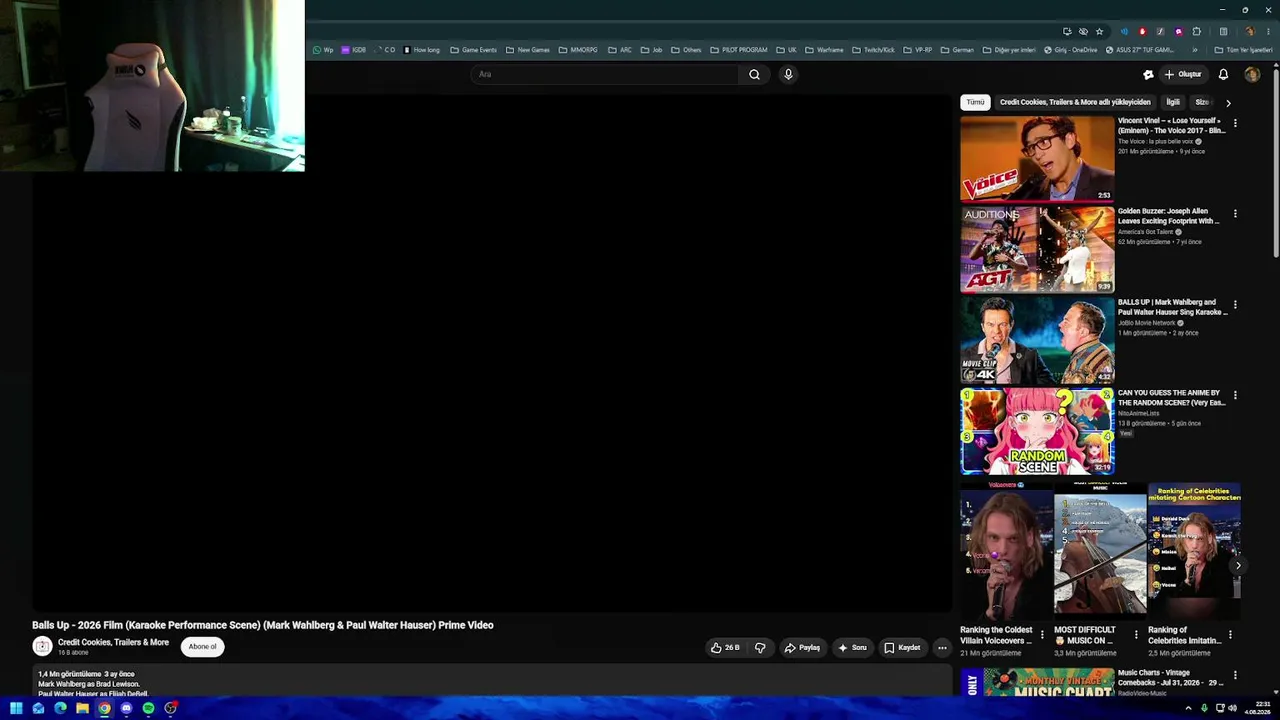The image size is (1280, 720).
Task: Open options for MOST DIFFICULT MUSIC short
Action: pos(1136,635)
